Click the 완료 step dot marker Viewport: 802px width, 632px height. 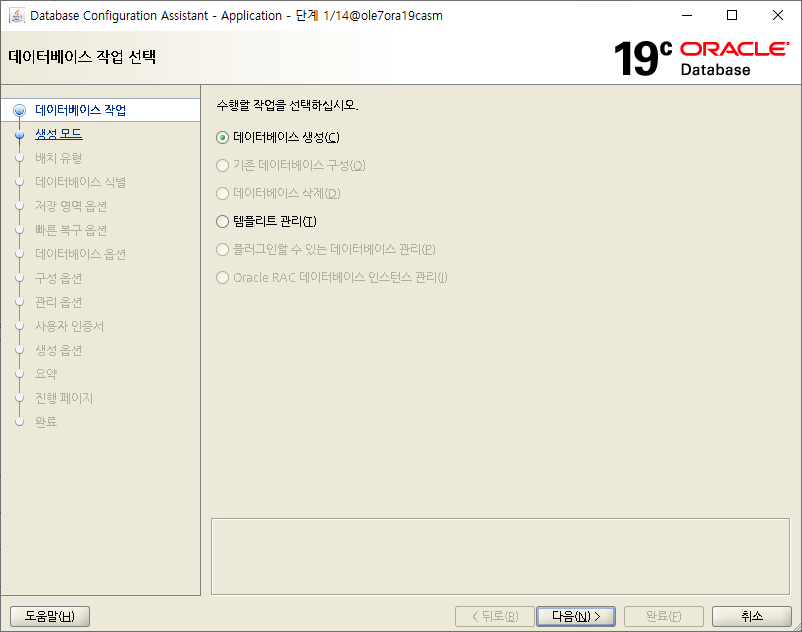pyautogui.click(x=19, y=422)
